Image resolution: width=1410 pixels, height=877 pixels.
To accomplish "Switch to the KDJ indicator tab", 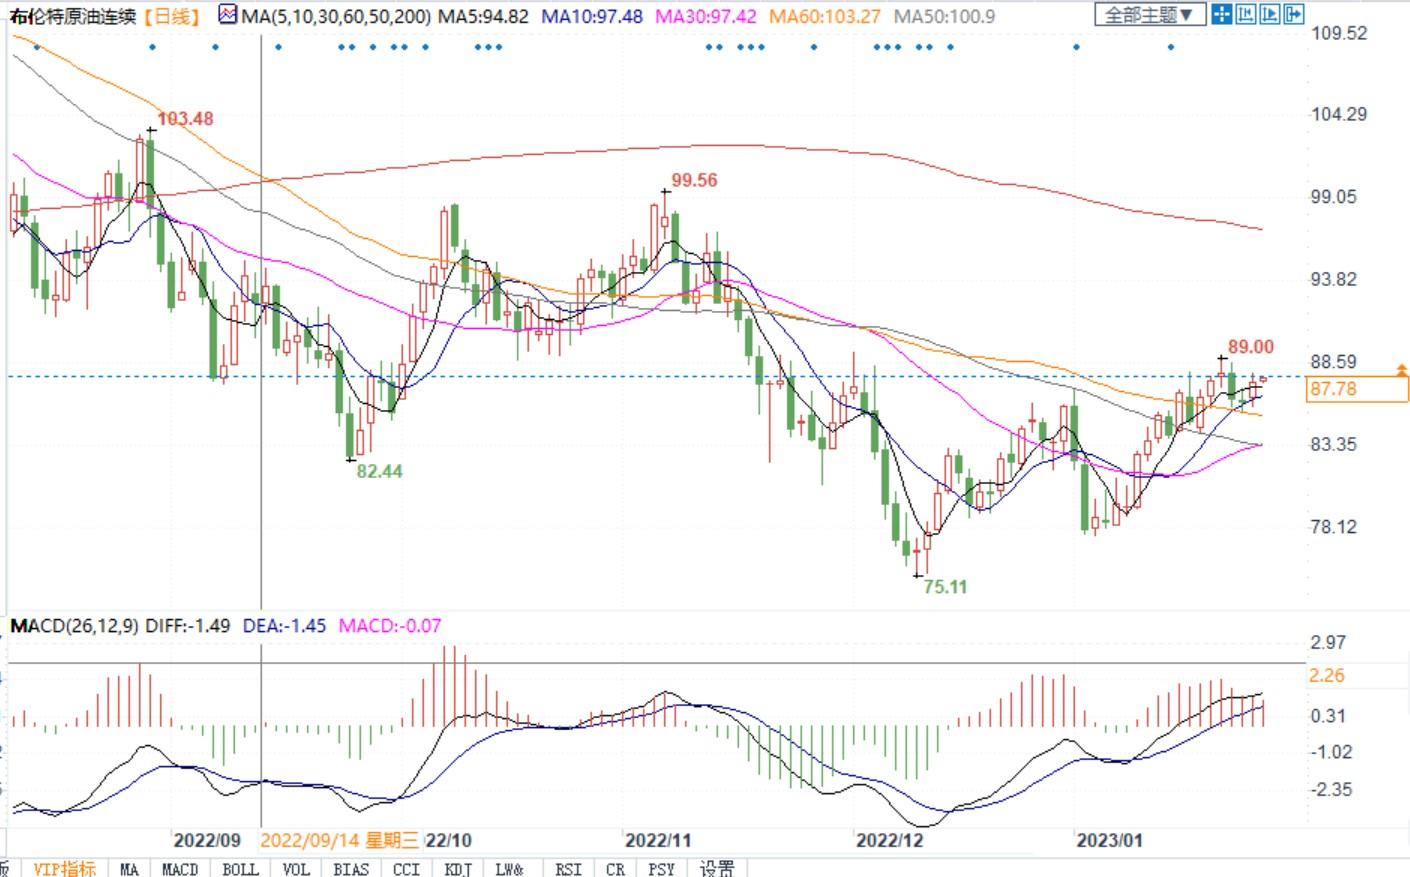I will 458,868.
